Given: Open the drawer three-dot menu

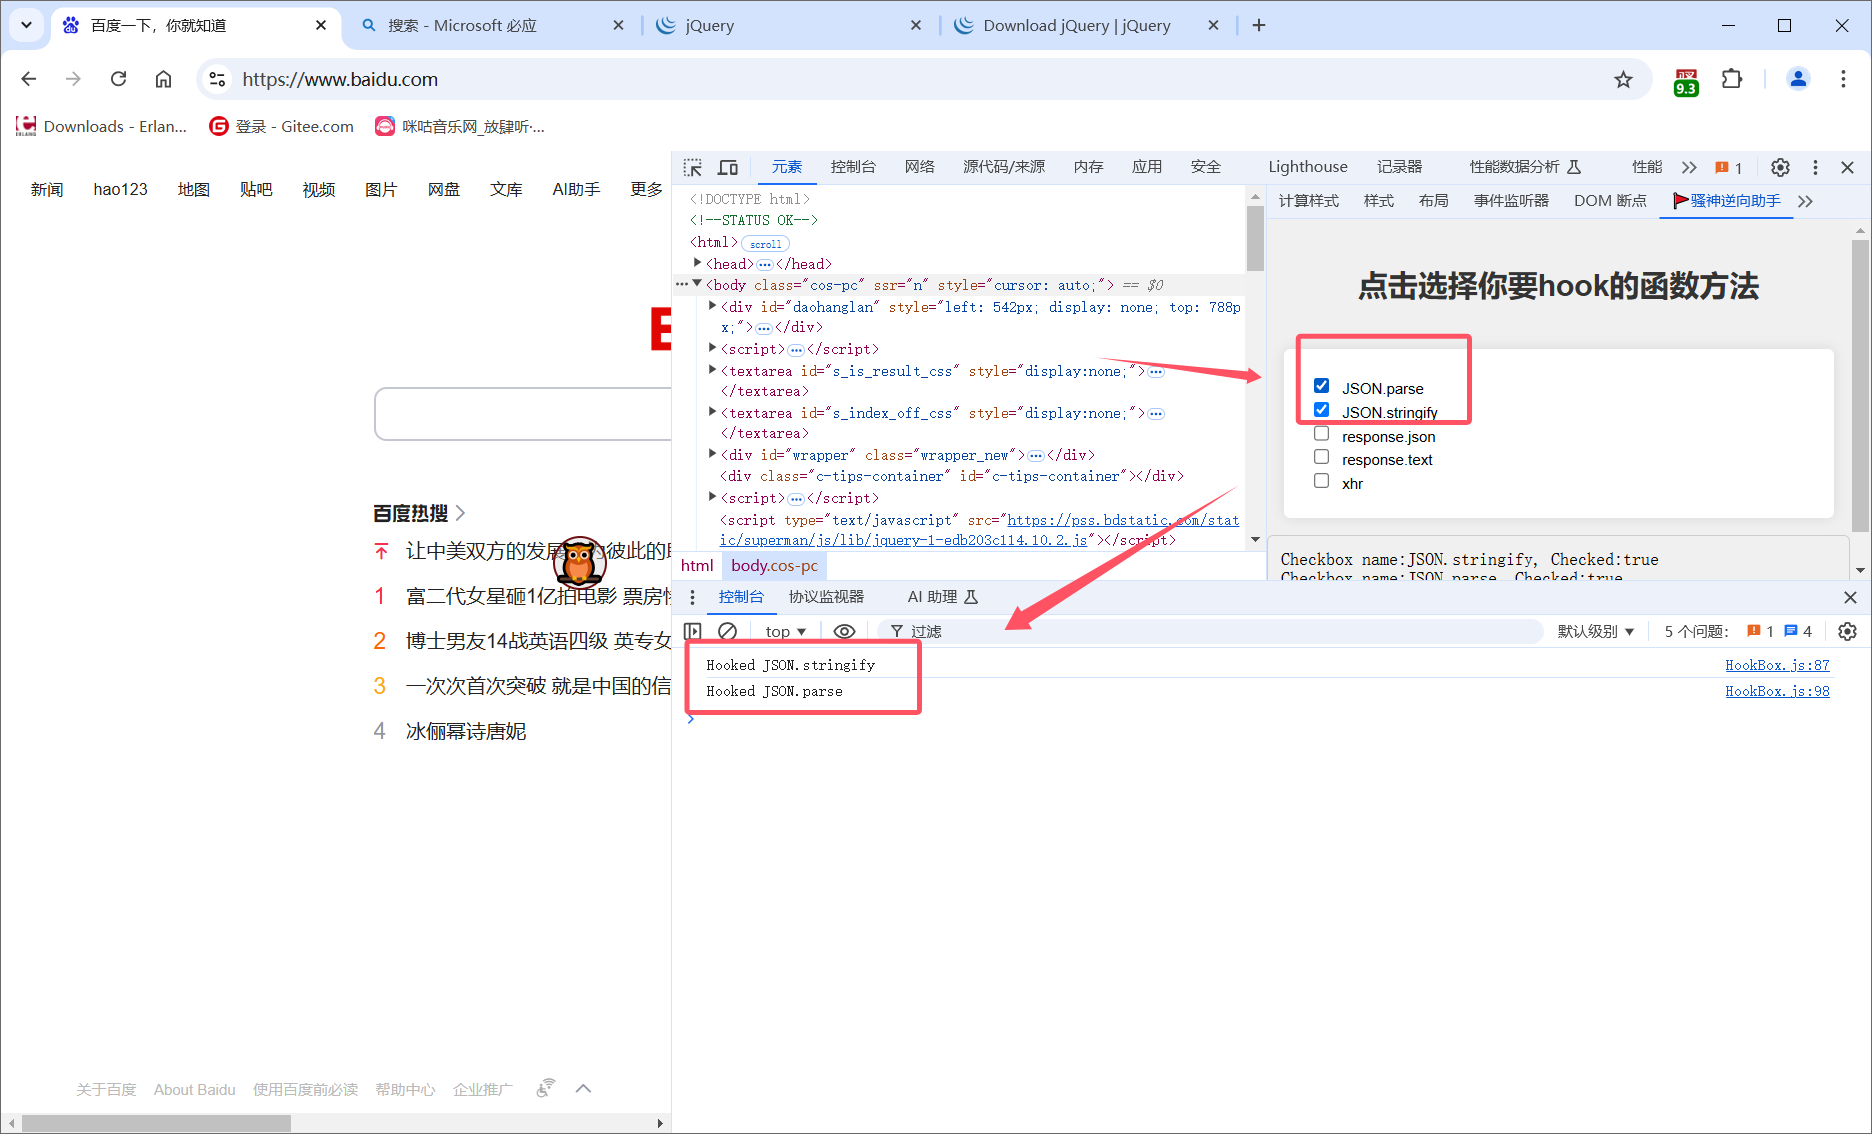Looking at the screenshot, I should (x=692, y=597).
